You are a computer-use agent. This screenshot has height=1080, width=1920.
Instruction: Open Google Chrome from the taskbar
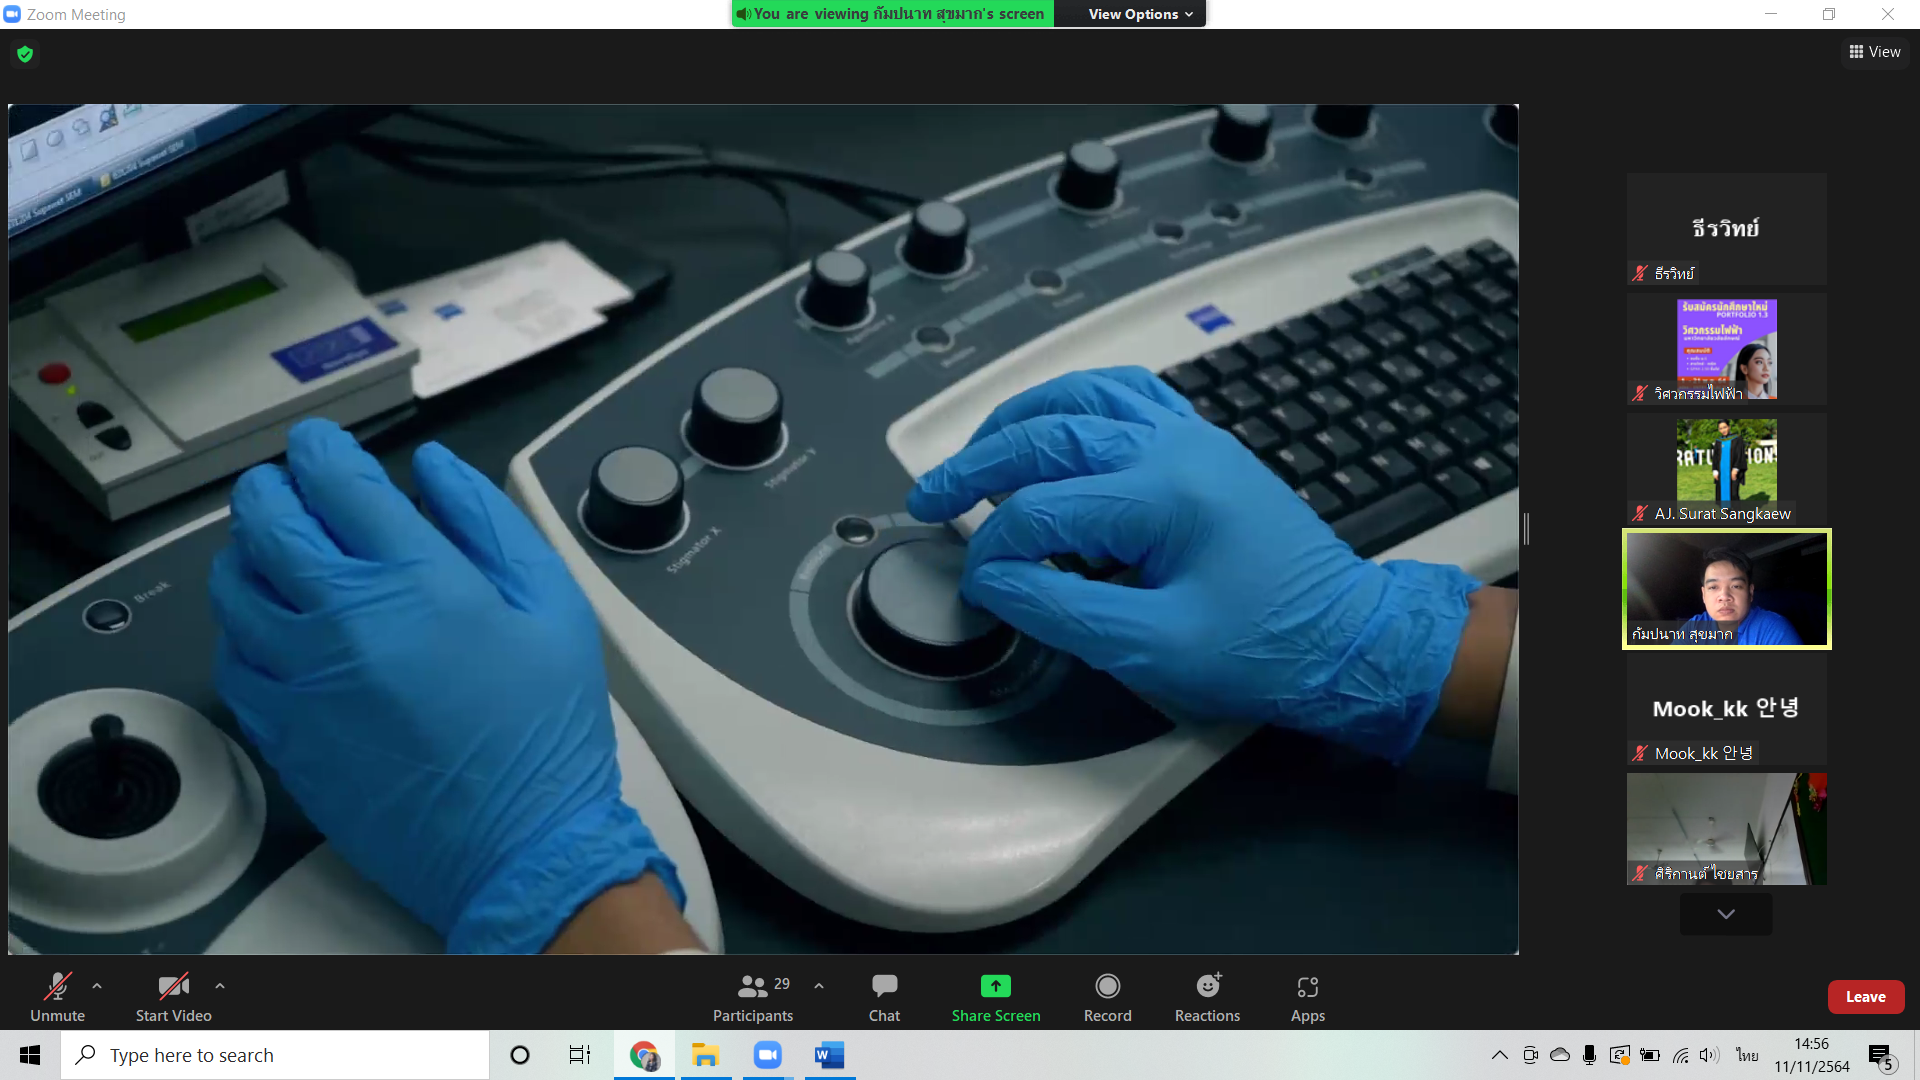pos(644,1055)
